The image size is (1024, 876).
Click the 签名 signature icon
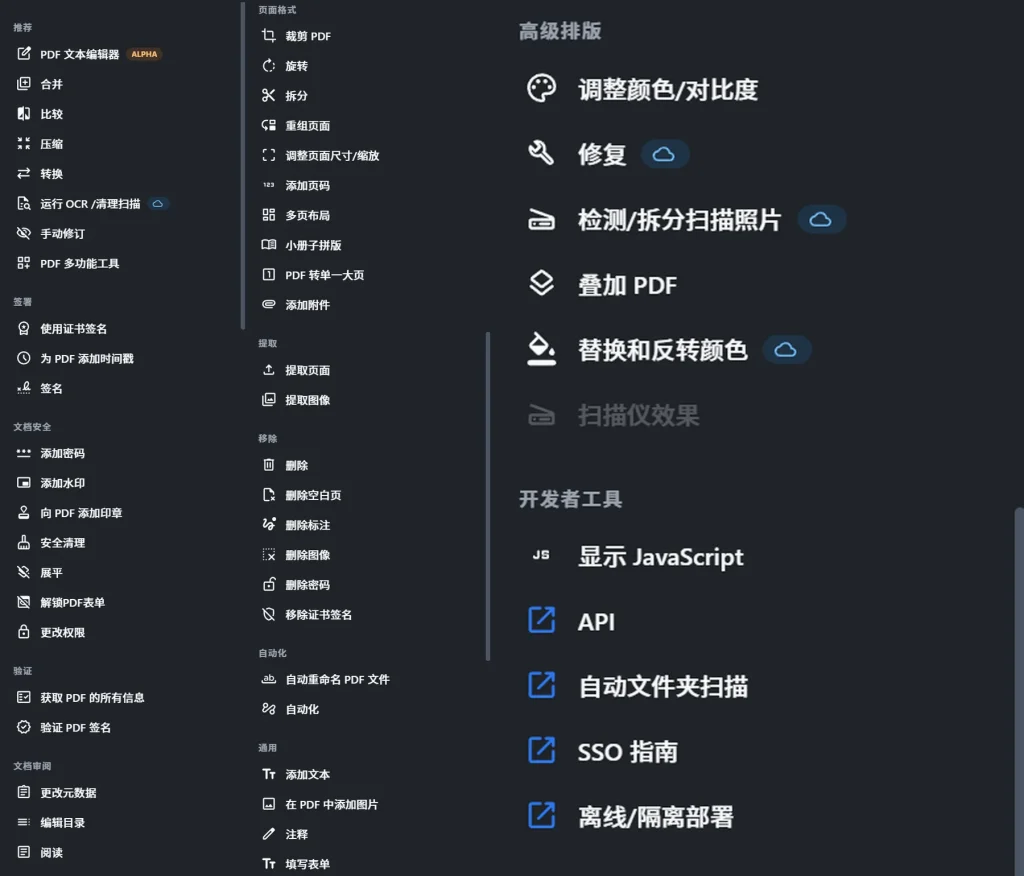(x=24, y=388)
